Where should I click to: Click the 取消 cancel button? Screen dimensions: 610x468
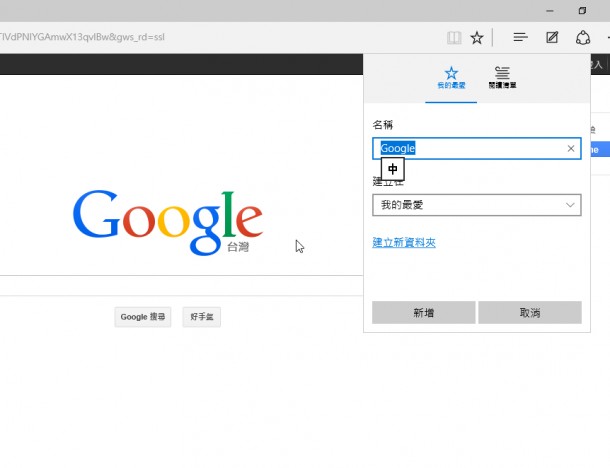530,312
